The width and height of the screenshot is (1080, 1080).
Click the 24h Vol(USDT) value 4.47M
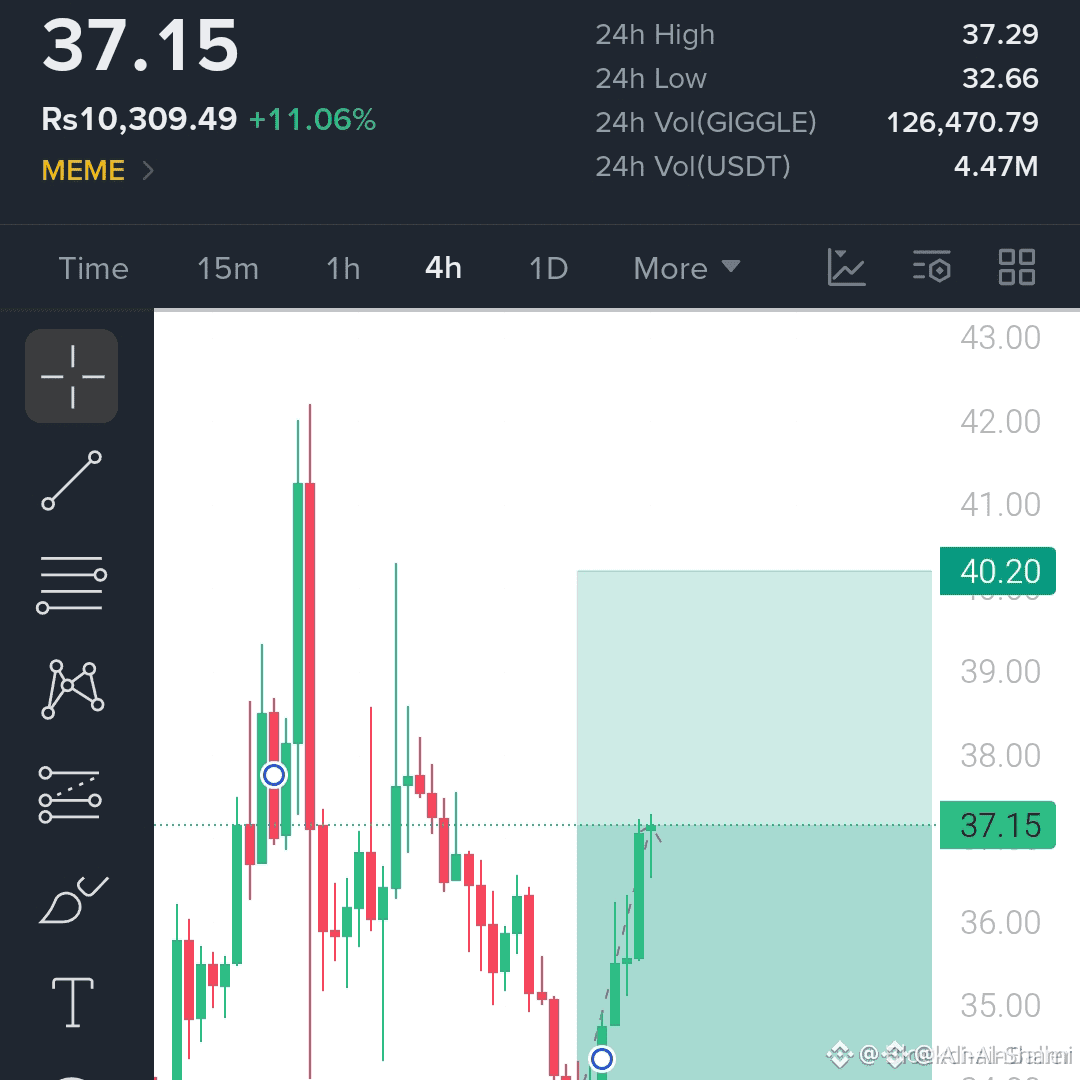(996, 166)
